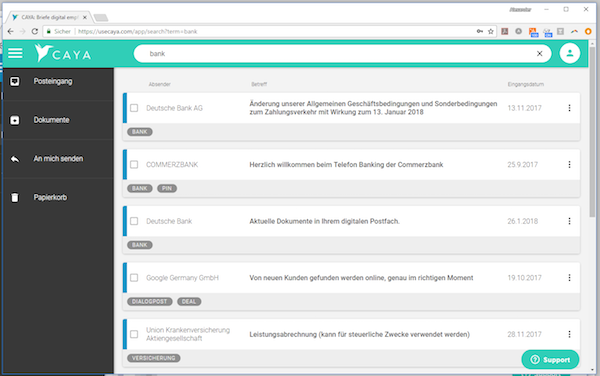
Task: Click the green Sicher padlock icon
Action: coord(49,31)
